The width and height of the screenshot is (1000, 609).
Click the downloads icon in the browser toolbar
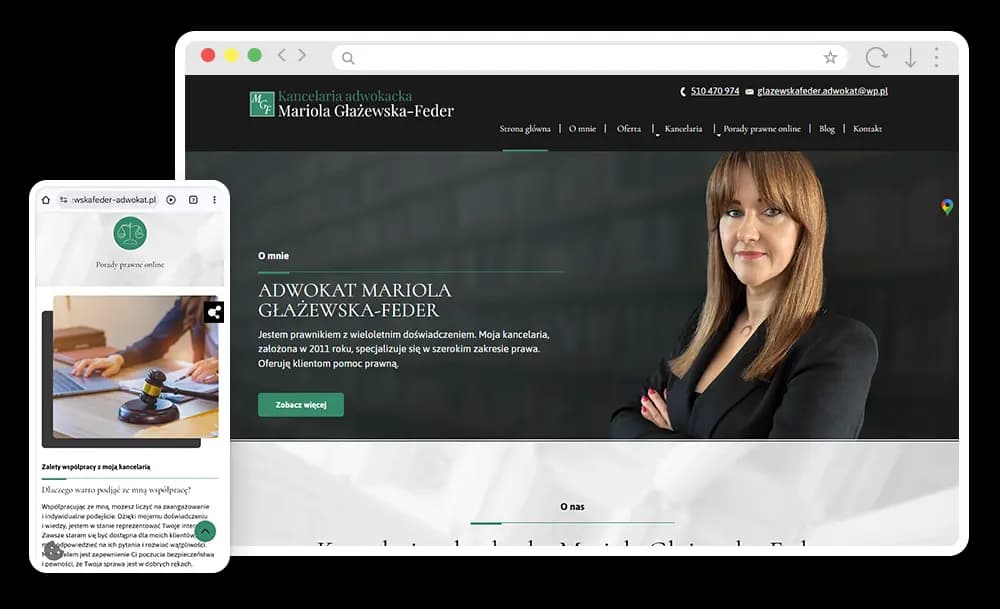pyautogui.click(x=911, y=55)
